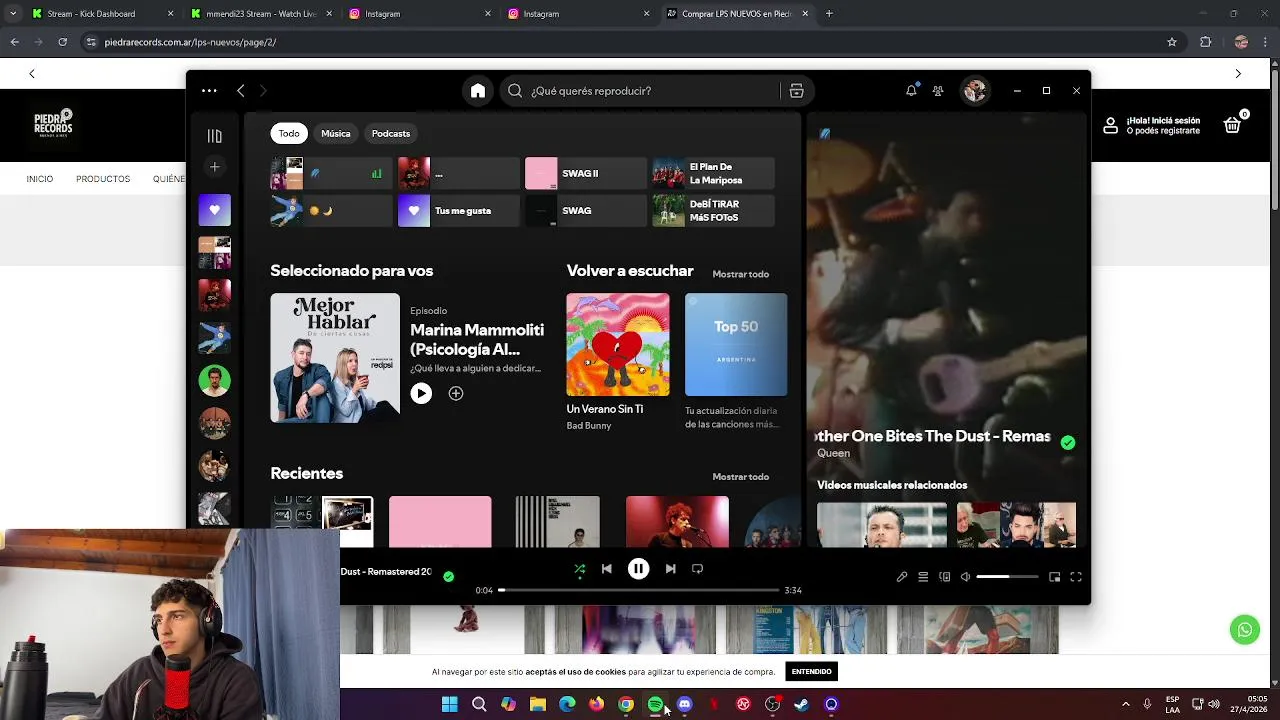This screenshot has width=1280, height=720.
Task: Open Spotify notifications bell
Action: click(x=911, y=91)
